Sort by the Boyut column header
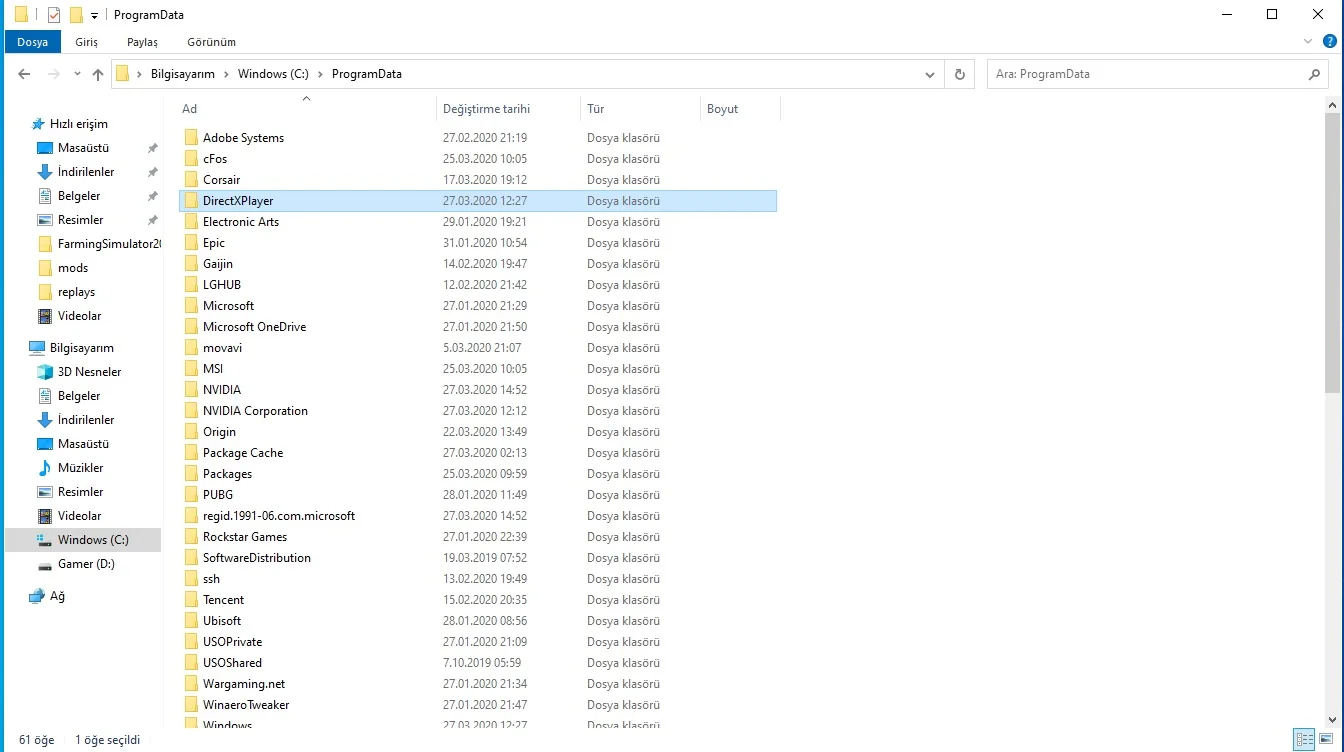This screenshot has width=1344, height=752. [740, 109]
